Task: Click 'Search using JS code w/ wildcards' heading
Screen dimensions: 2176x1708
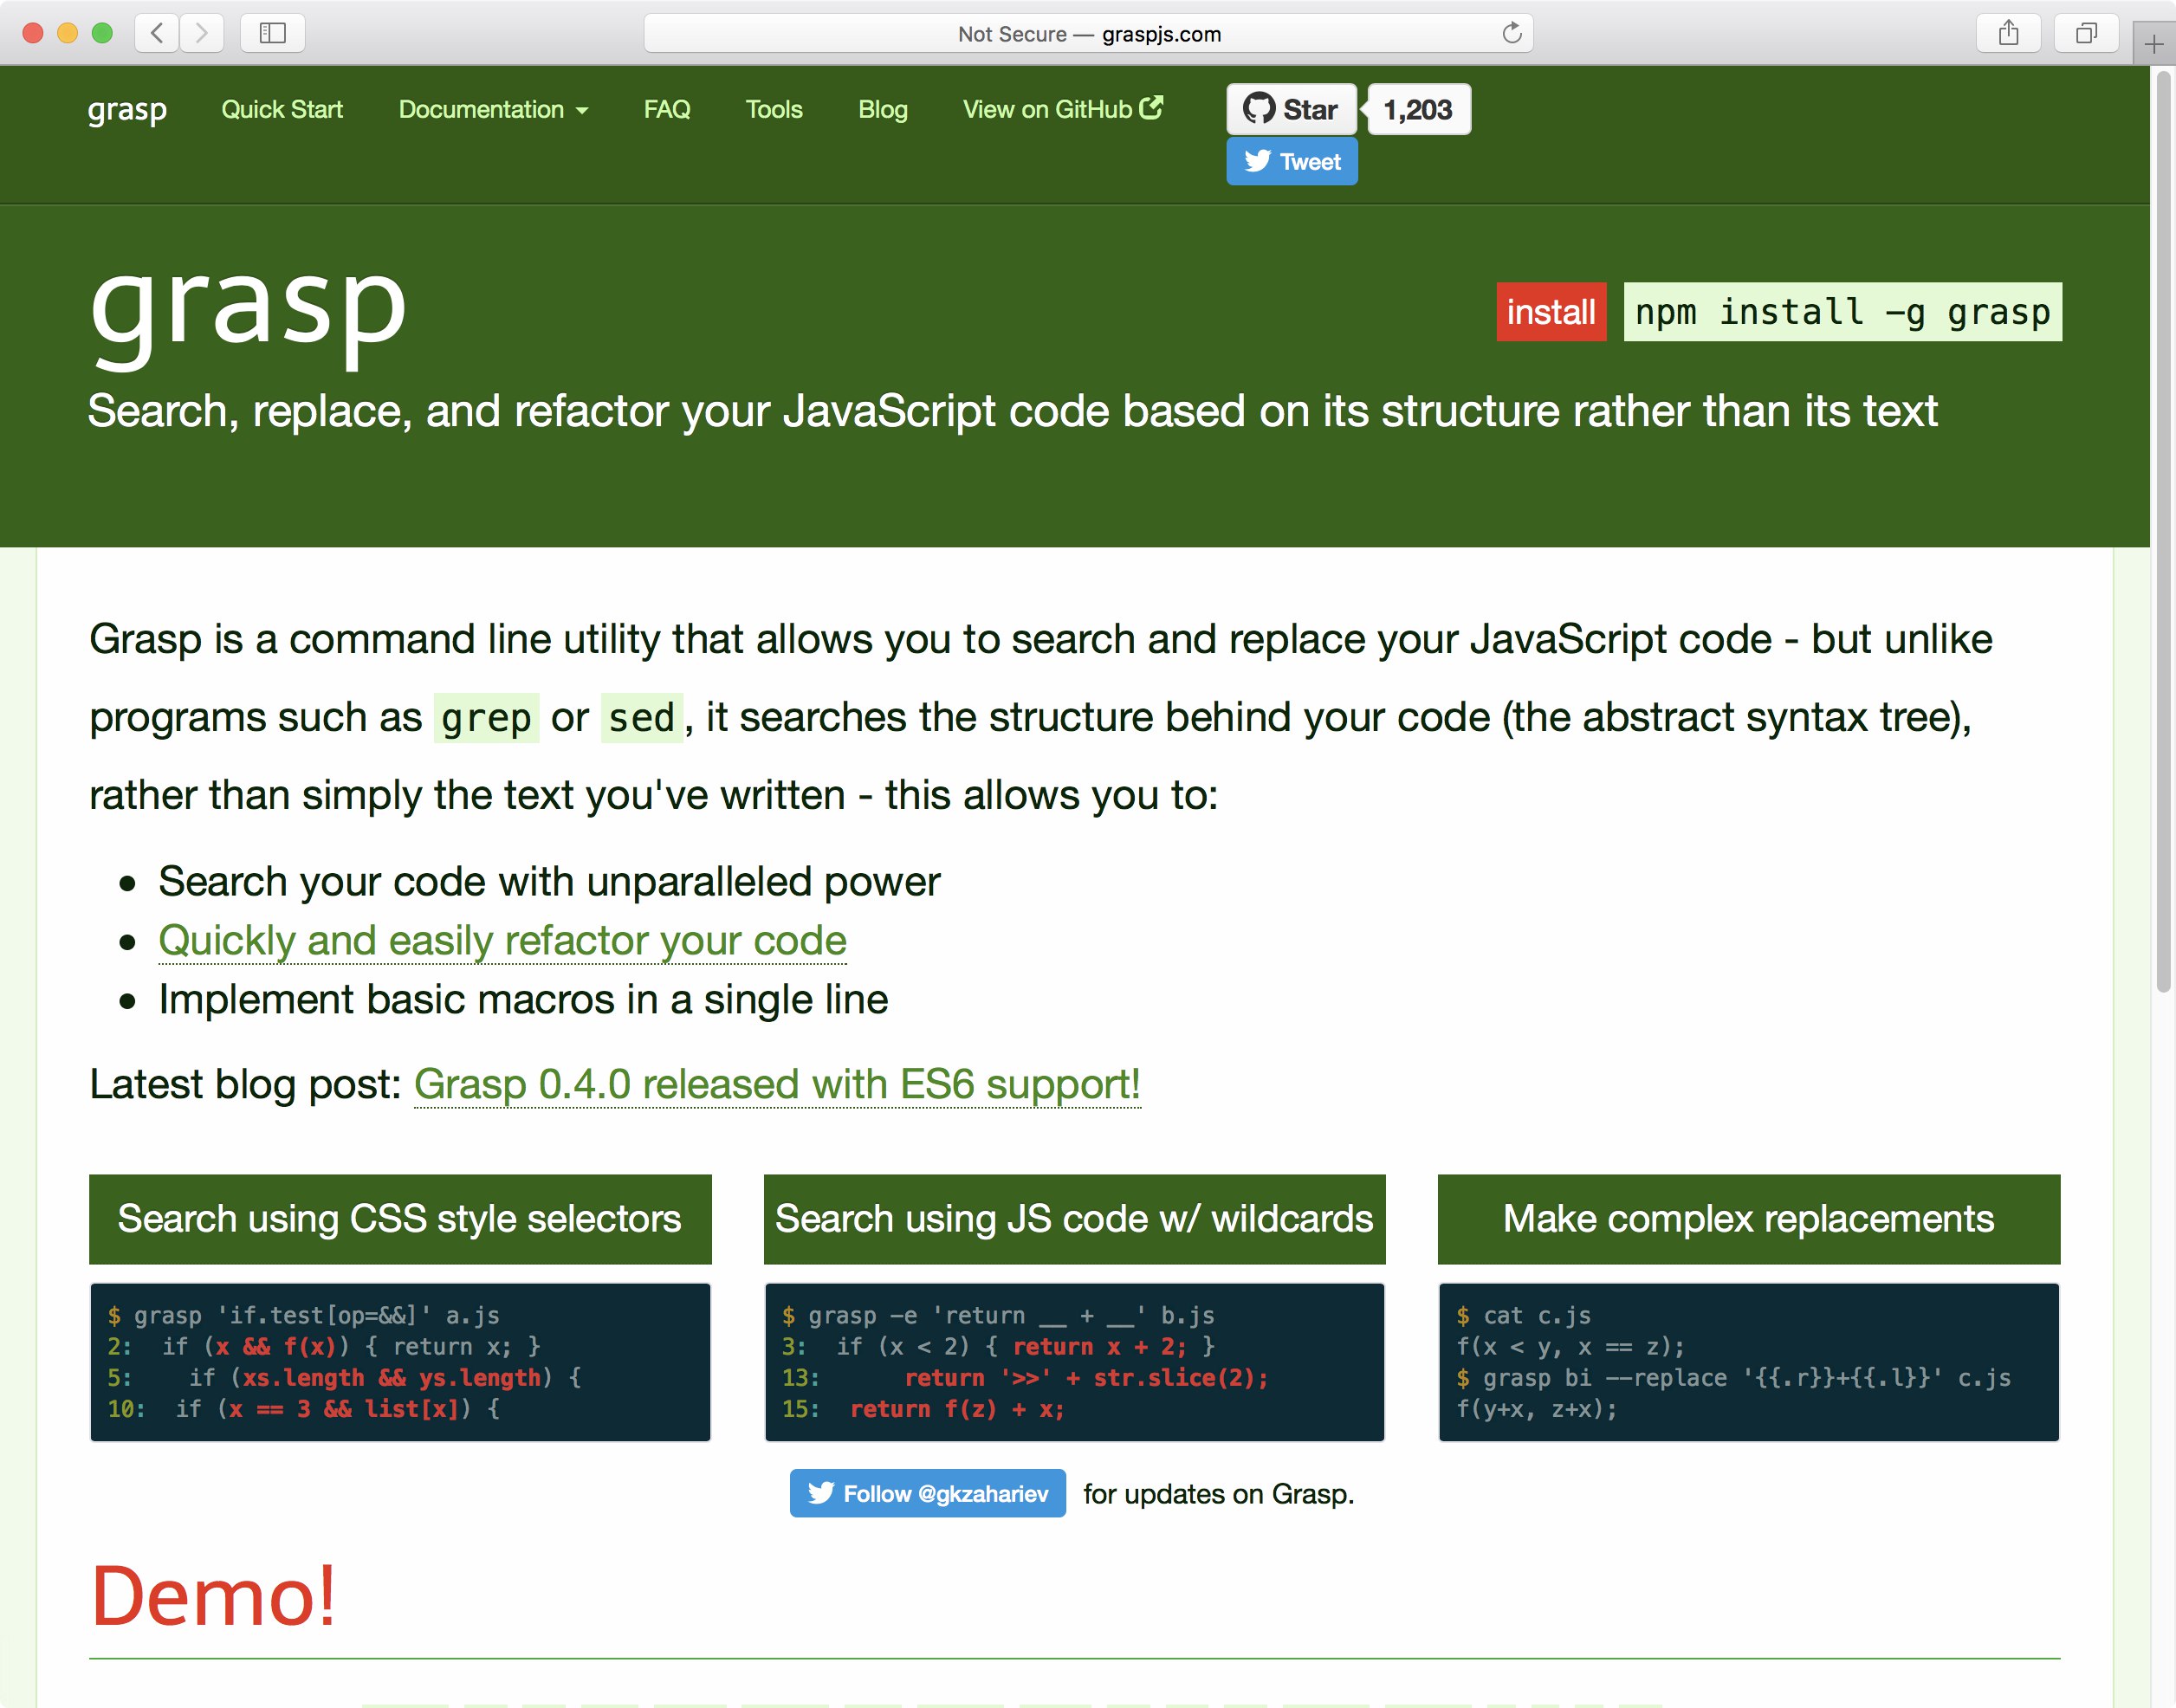Action: pyautogui.click(x=1074, y=1219)
